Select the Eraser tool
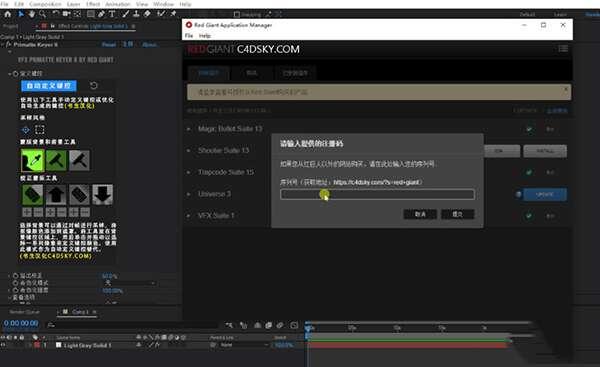This screenshot has width=600, height=367. tap(147, 14)
